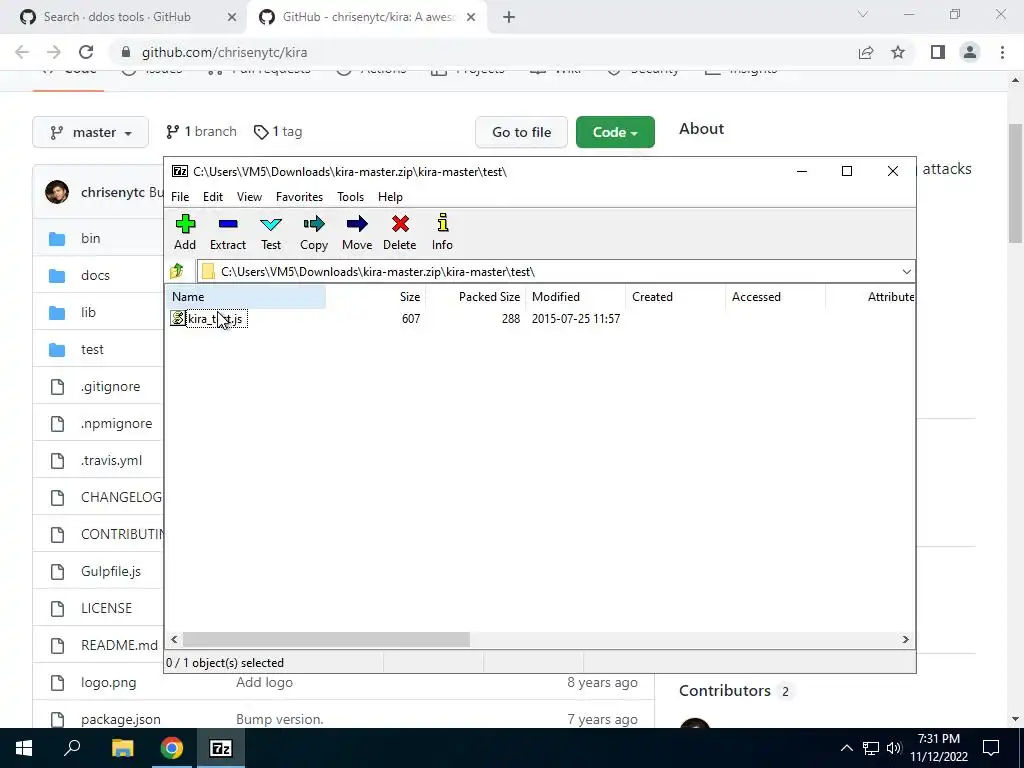Open the .travis.yml file
Screen dimensions: 1024x768
click(111, 460)
